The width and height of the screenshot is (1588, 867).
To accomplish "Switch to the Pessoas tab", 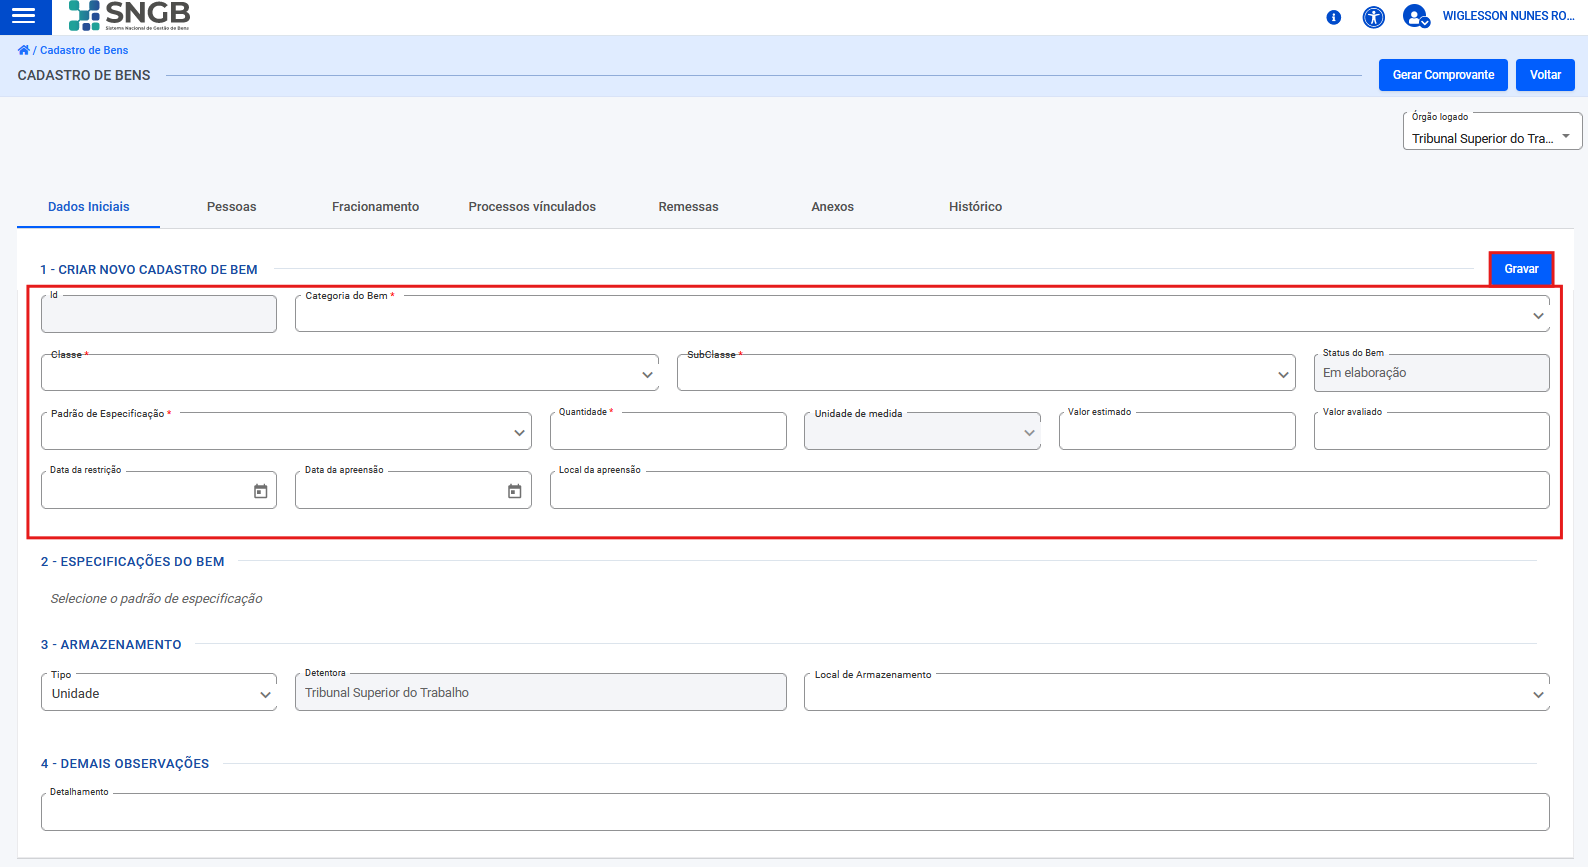I will click(231, 207).
